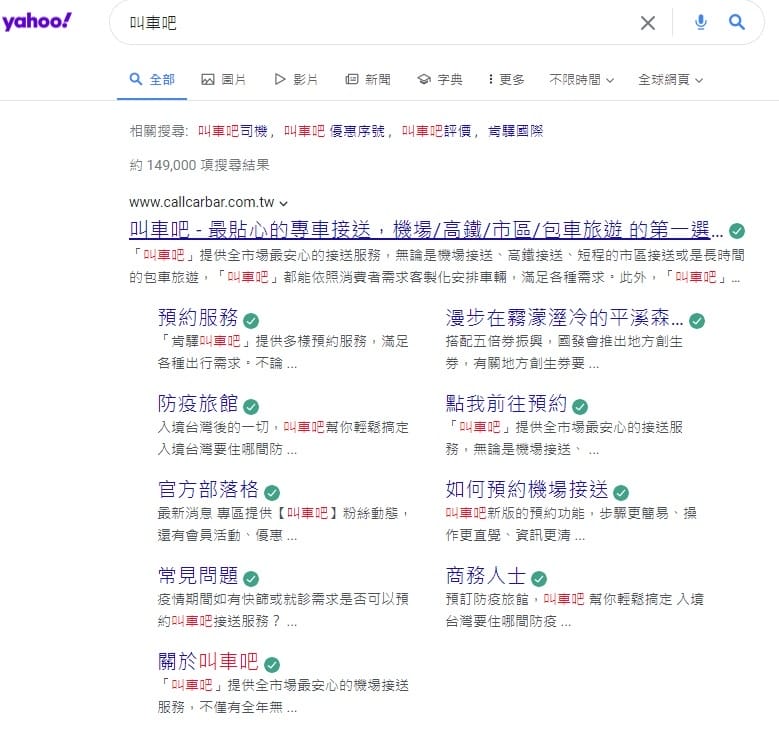The image size is (779, 750).
Task: Open the 常見問題 sitelink
Action: click(198, 575)
